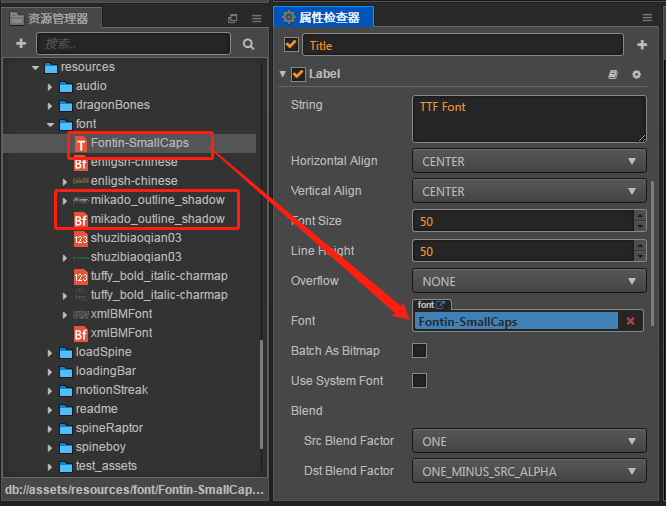666x506 pixels.
Task: Toggle the Label component enabled checkbox
Action: coord(298,74)
